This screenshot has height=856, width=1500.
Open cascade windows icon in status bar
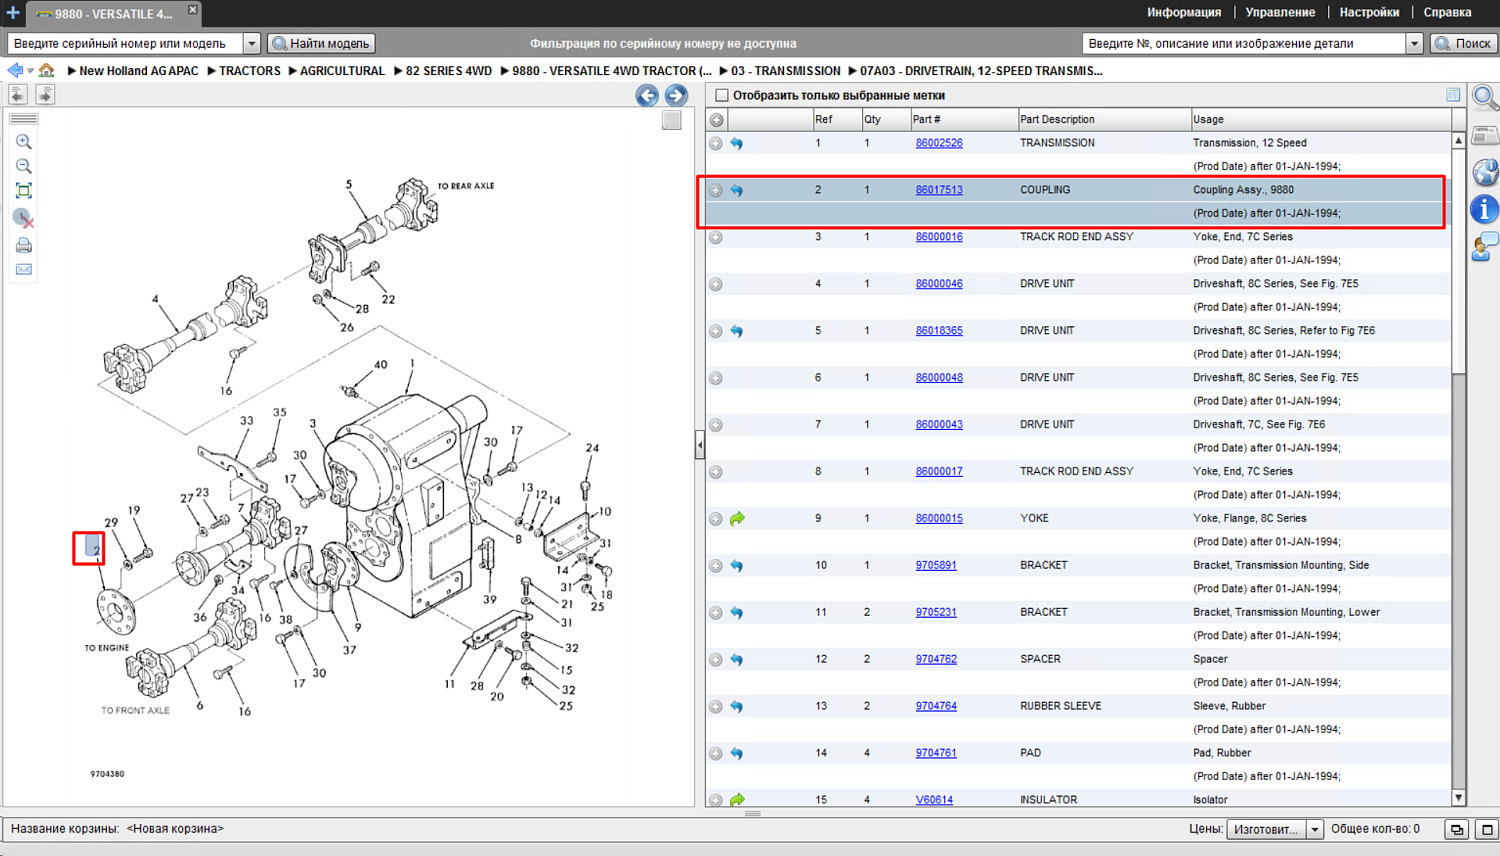point(1457,829)
